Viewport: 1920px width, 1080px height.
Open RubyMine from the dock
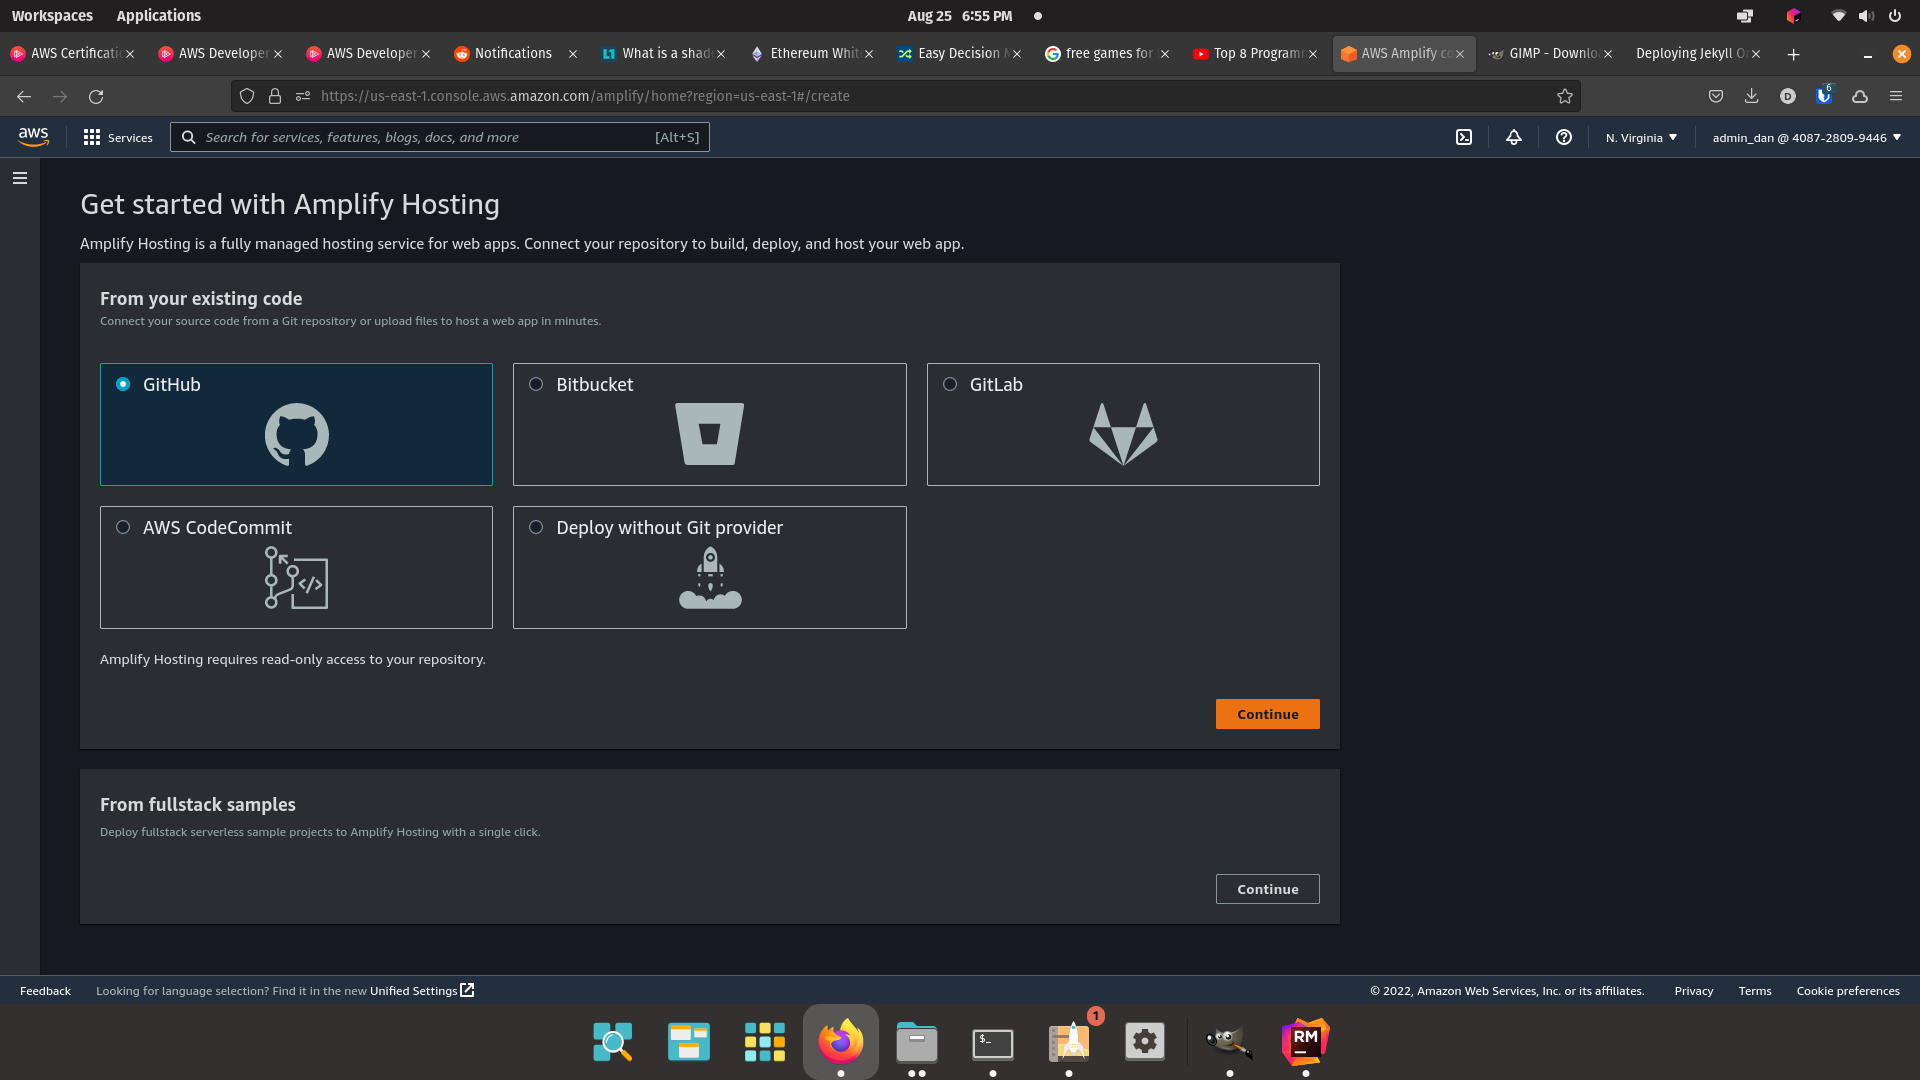1304,1043
